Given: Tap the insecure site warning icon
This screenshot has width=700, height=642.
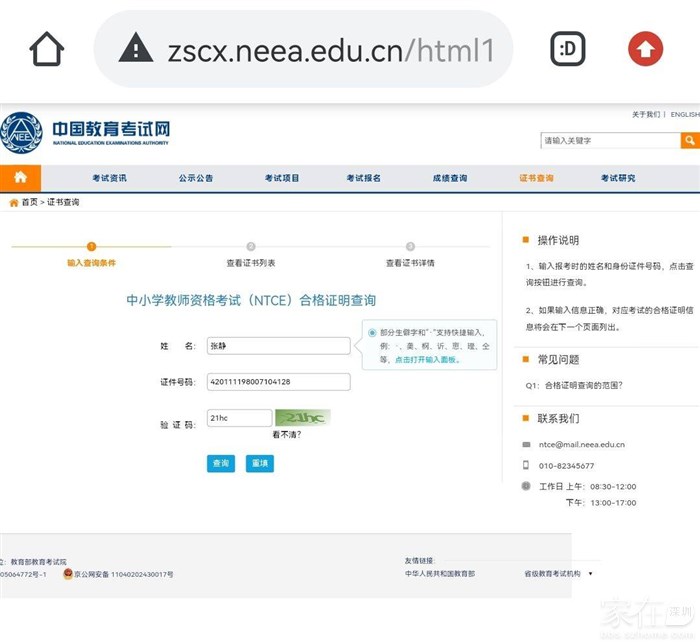Looking at the screenshot, I should [135, 49].
